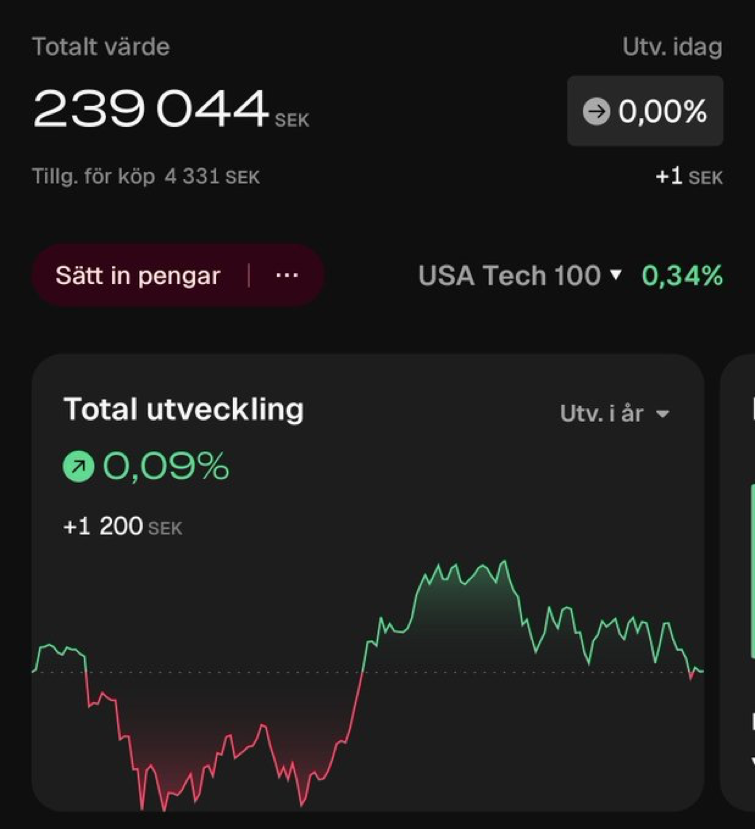This screenshot has height=829, width=755.
Task: Click the caret arrow next to Utv. i år
Action: pyautogui.click(x=662, y=413)
